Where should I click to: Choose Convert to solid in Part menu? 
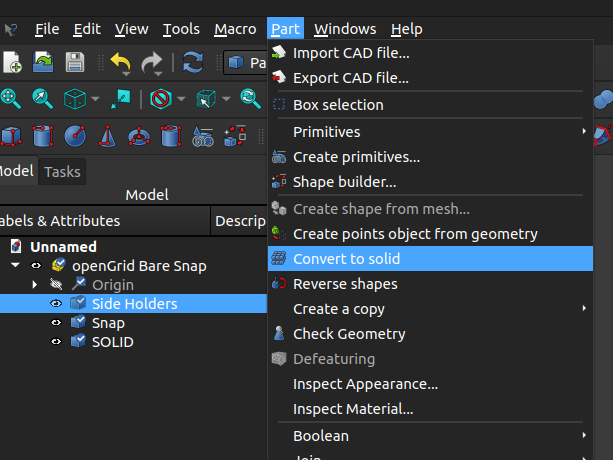346,259
